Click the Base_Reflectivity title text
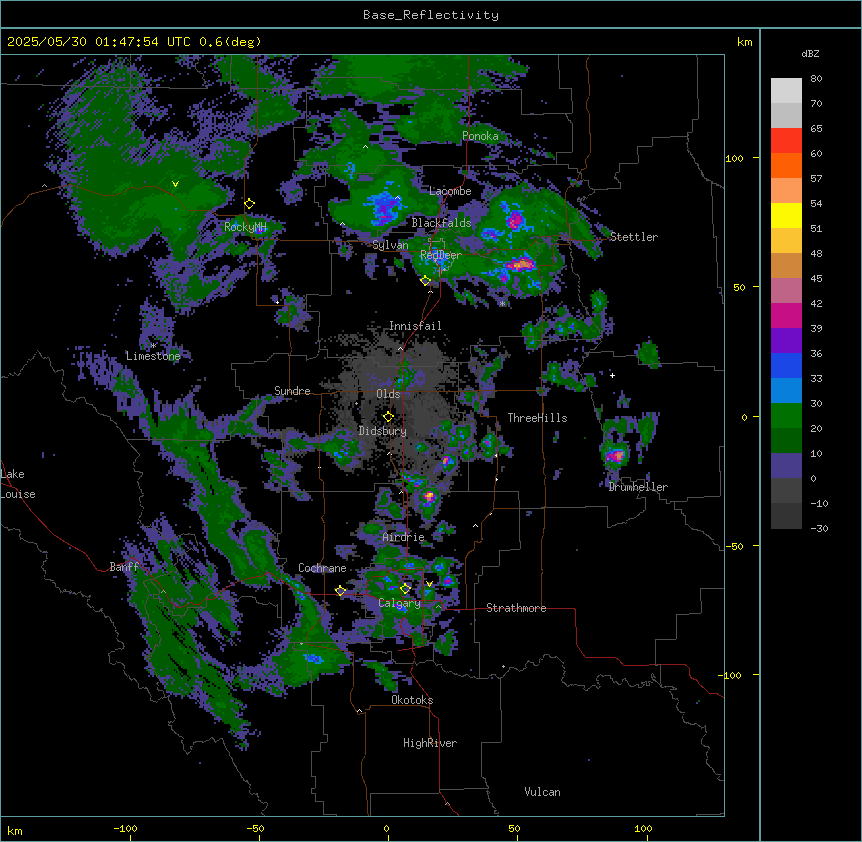This screenshot has height=842, width=862. click(x=431, y=15)
